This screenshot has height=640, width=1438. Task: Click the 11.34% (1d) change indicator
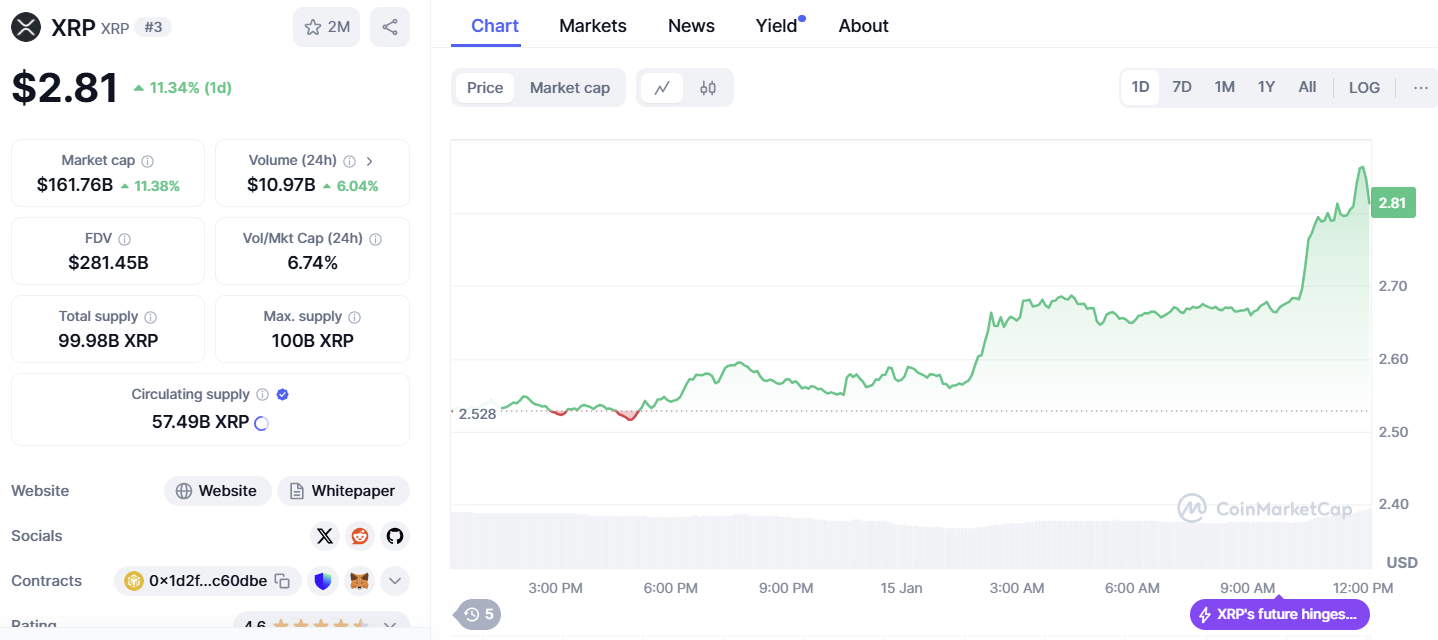tap(182, 88)
